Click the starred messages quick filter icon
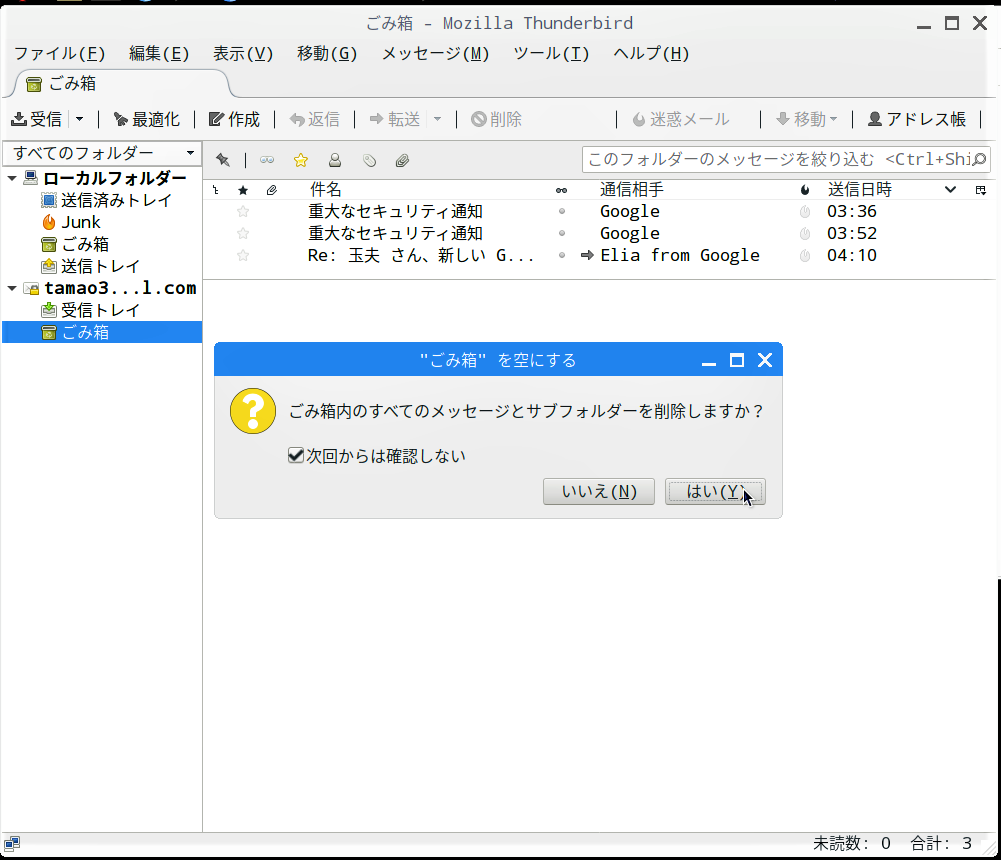Viewport: 1001px width, 860px height. [300, 160]
